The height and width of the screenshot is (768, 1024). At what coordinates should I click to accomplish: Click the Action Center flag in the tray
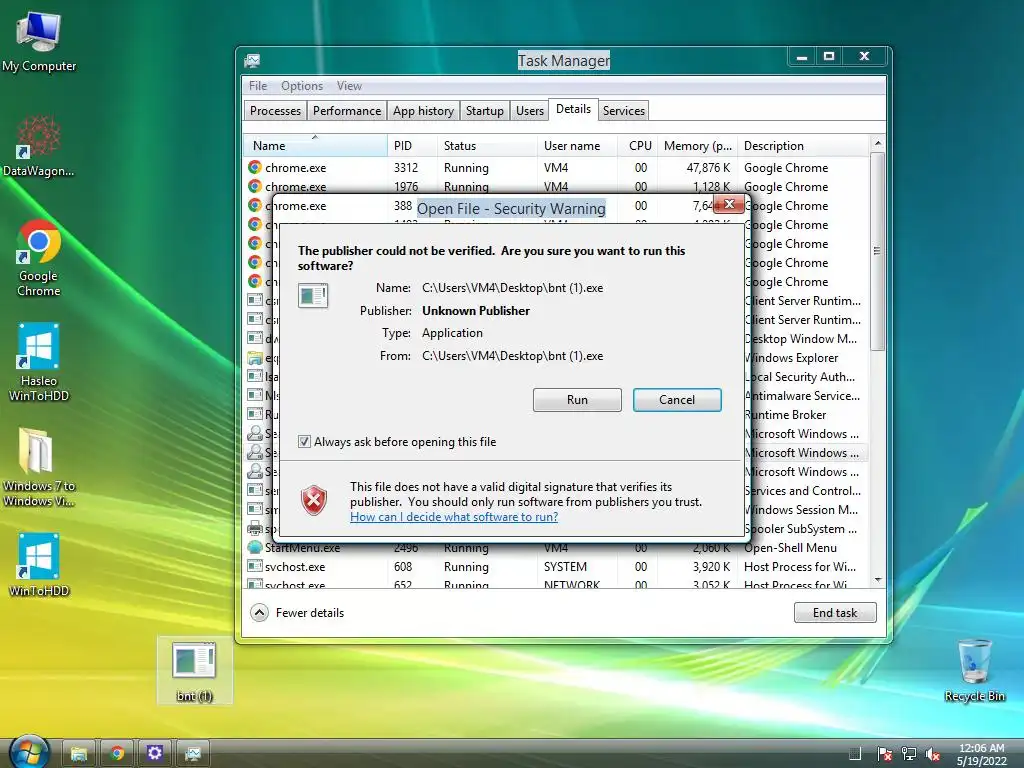884,754
